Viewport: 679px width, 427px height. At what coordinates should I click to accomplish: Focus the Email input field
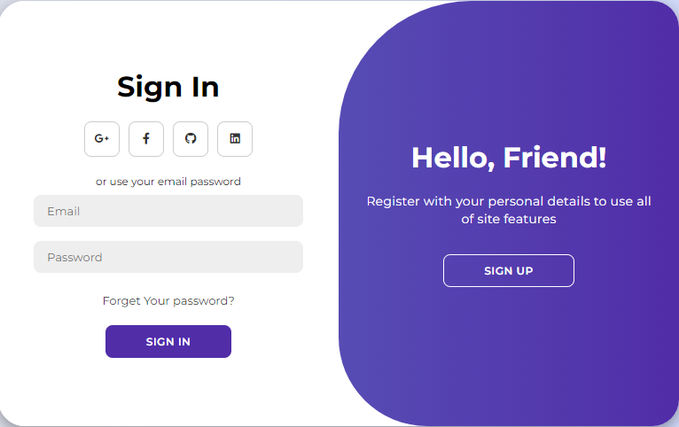coord(168,211)
